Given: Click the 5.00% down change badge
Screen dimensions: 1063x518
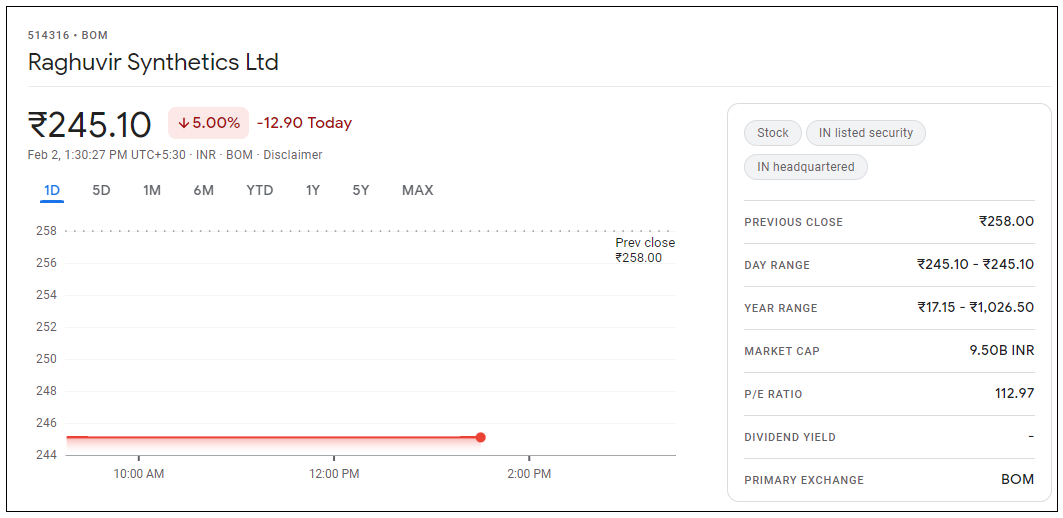Looking at the screenshot, I should [209, 123].
